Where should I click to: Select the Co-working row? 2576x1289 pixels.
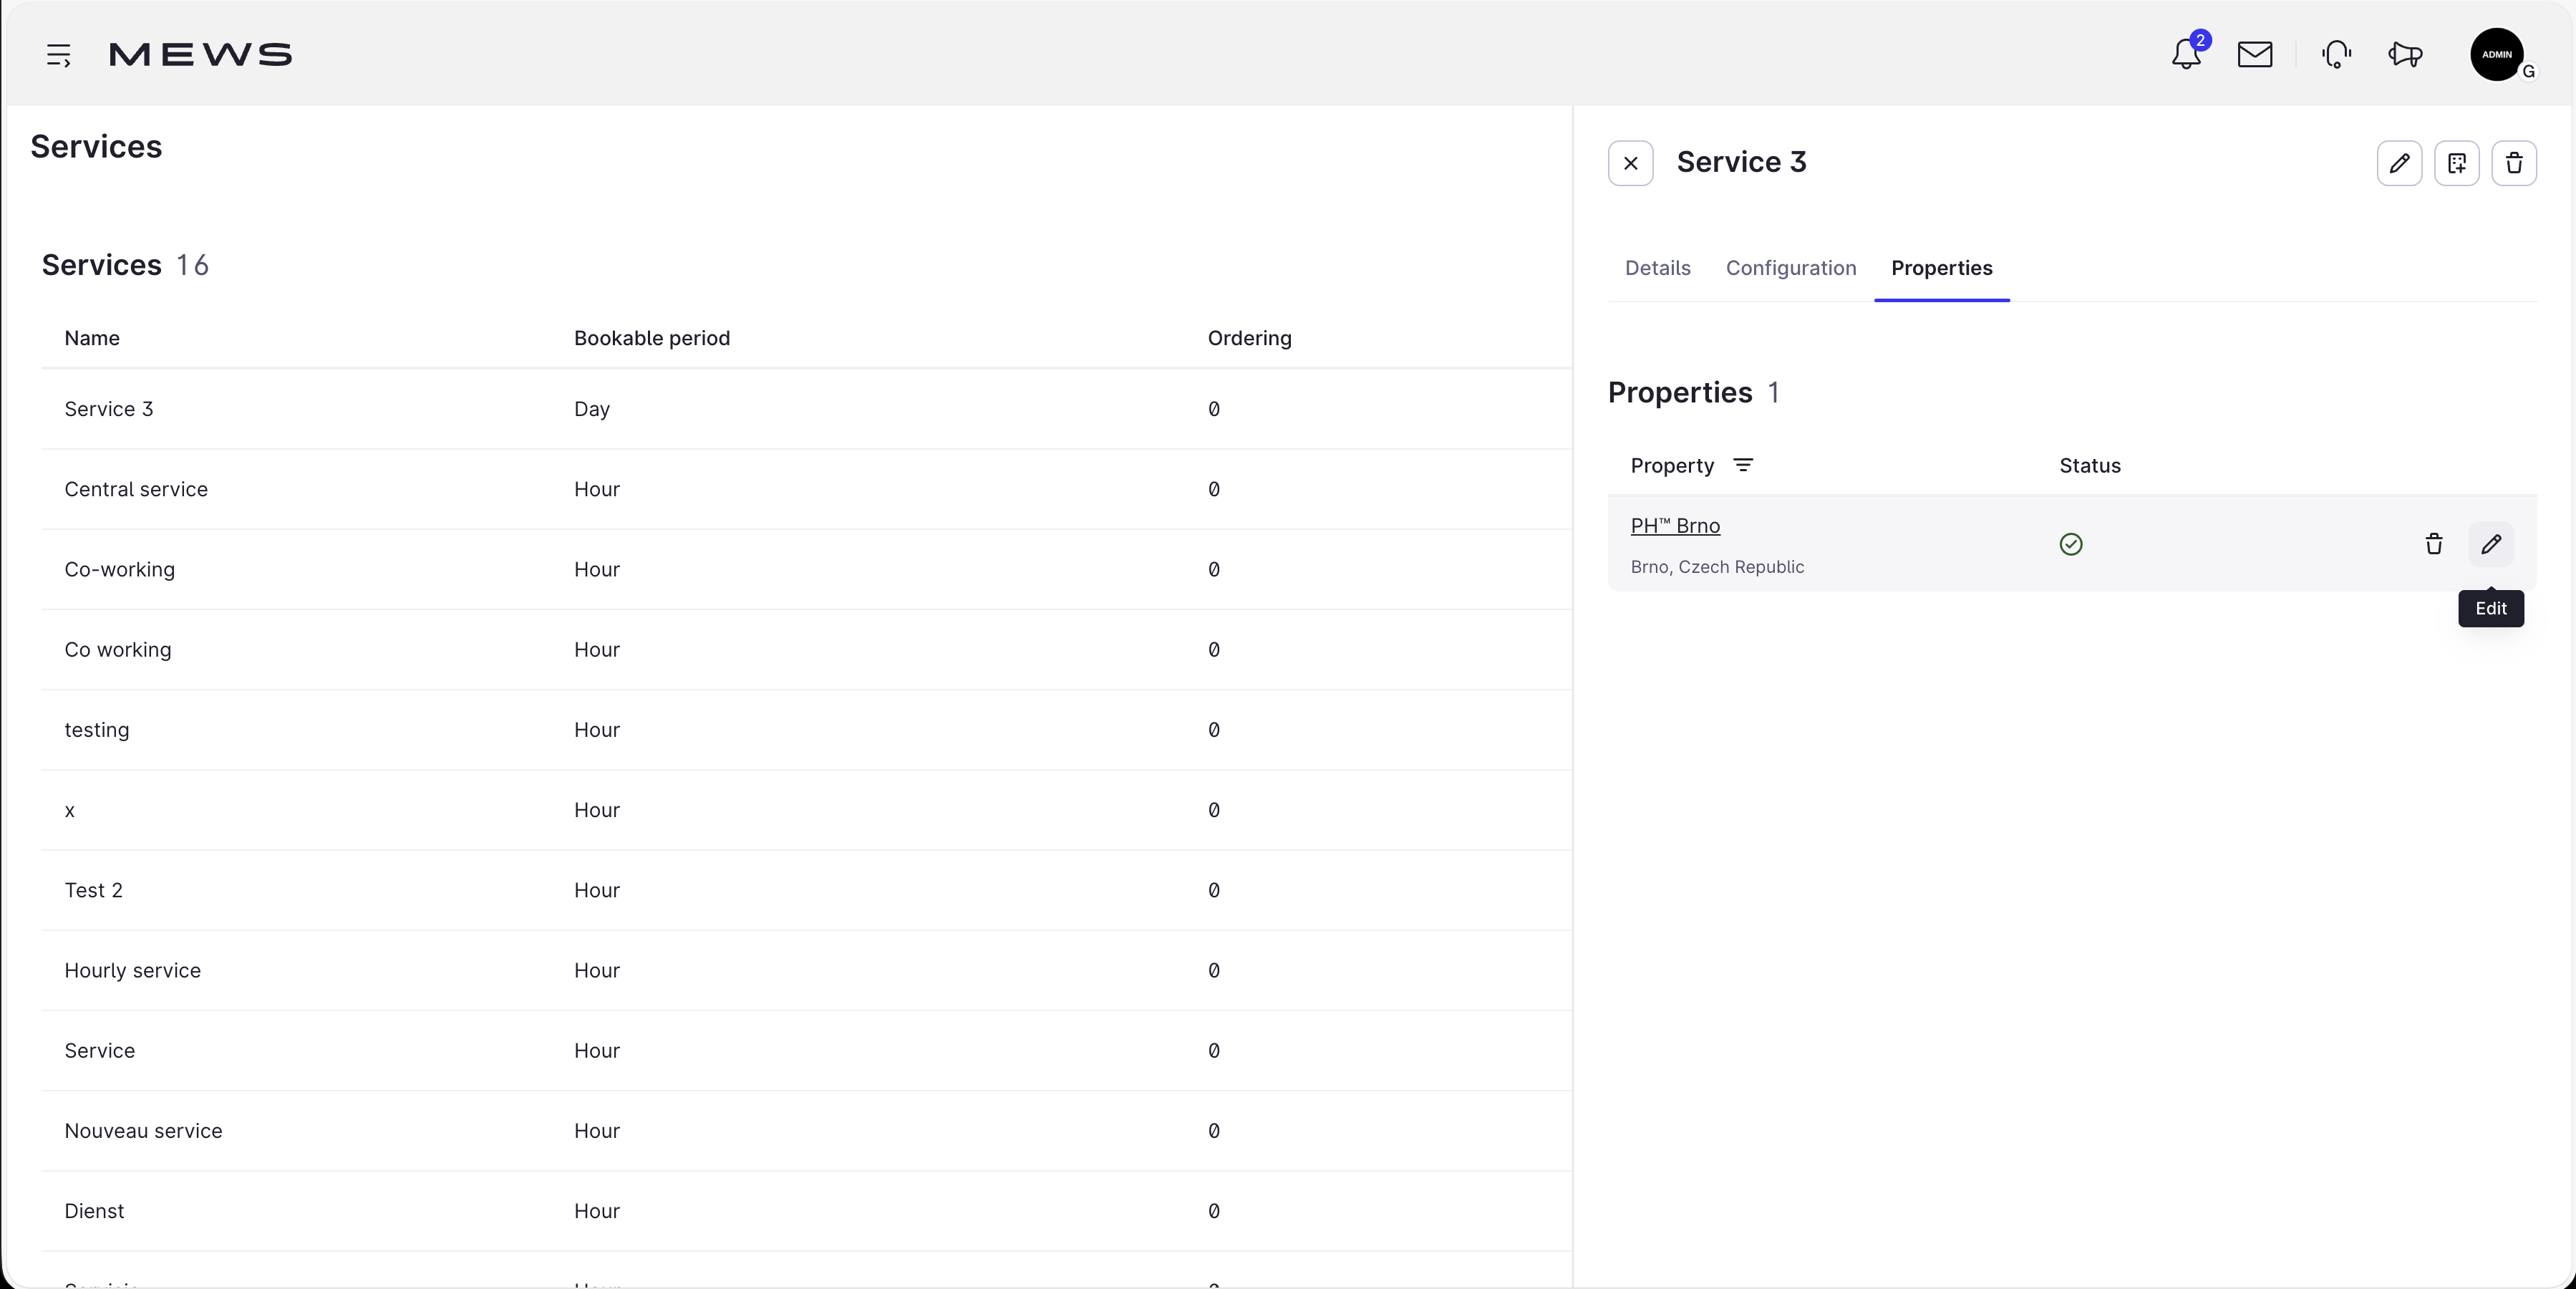coord(806,569)
